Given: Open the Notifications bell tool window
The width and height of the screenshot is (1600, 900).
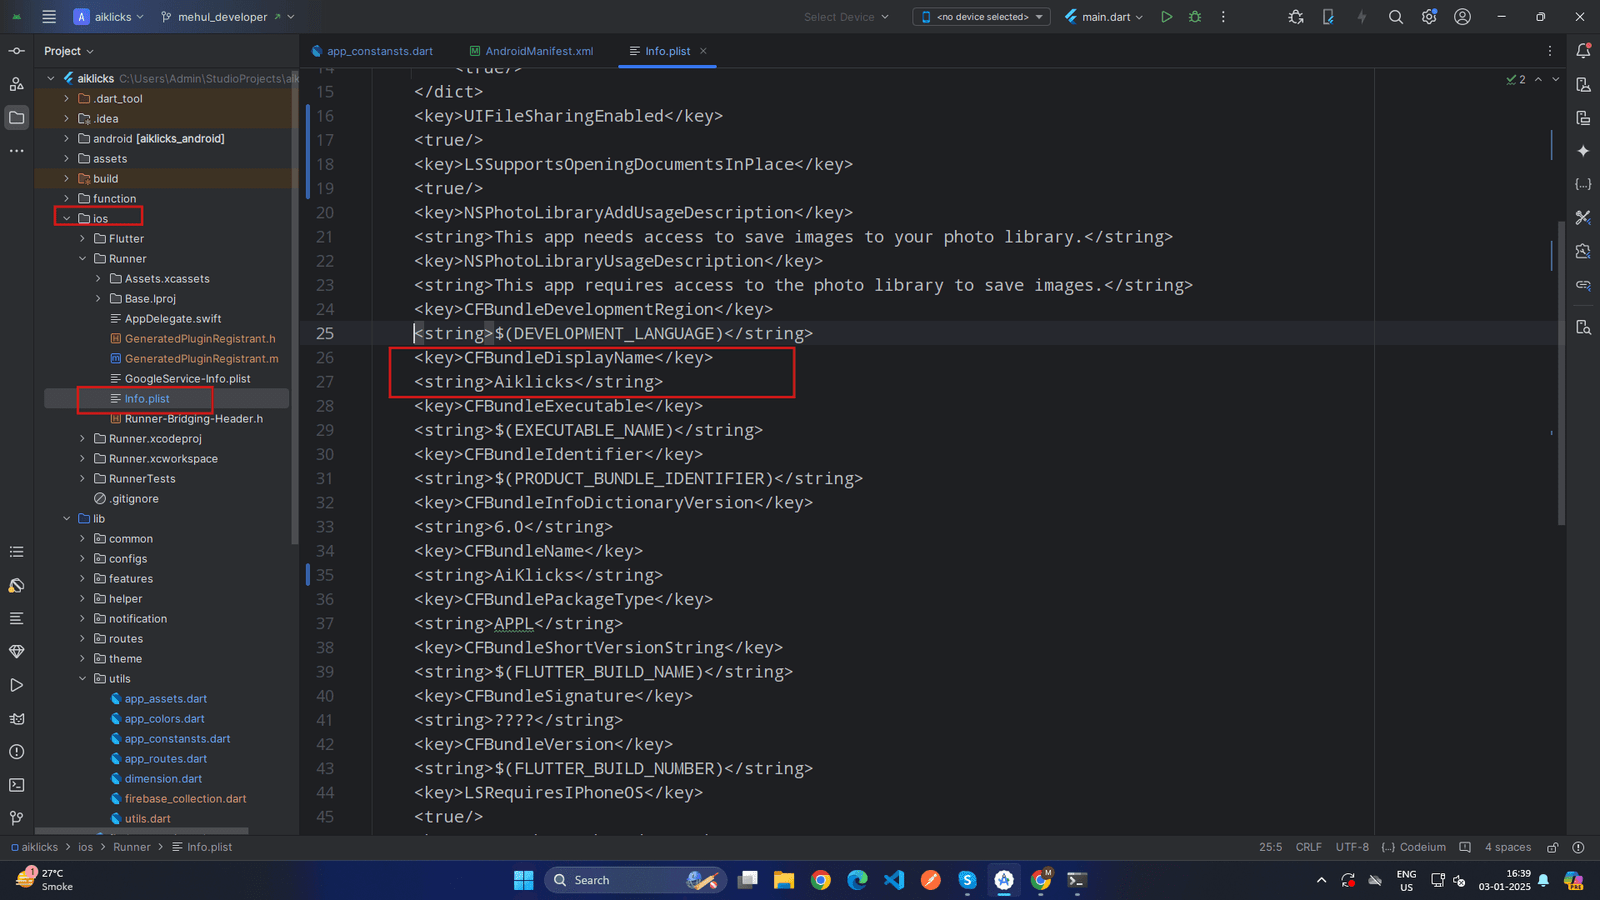Looking at the screenshot, I should [1583, 51].
